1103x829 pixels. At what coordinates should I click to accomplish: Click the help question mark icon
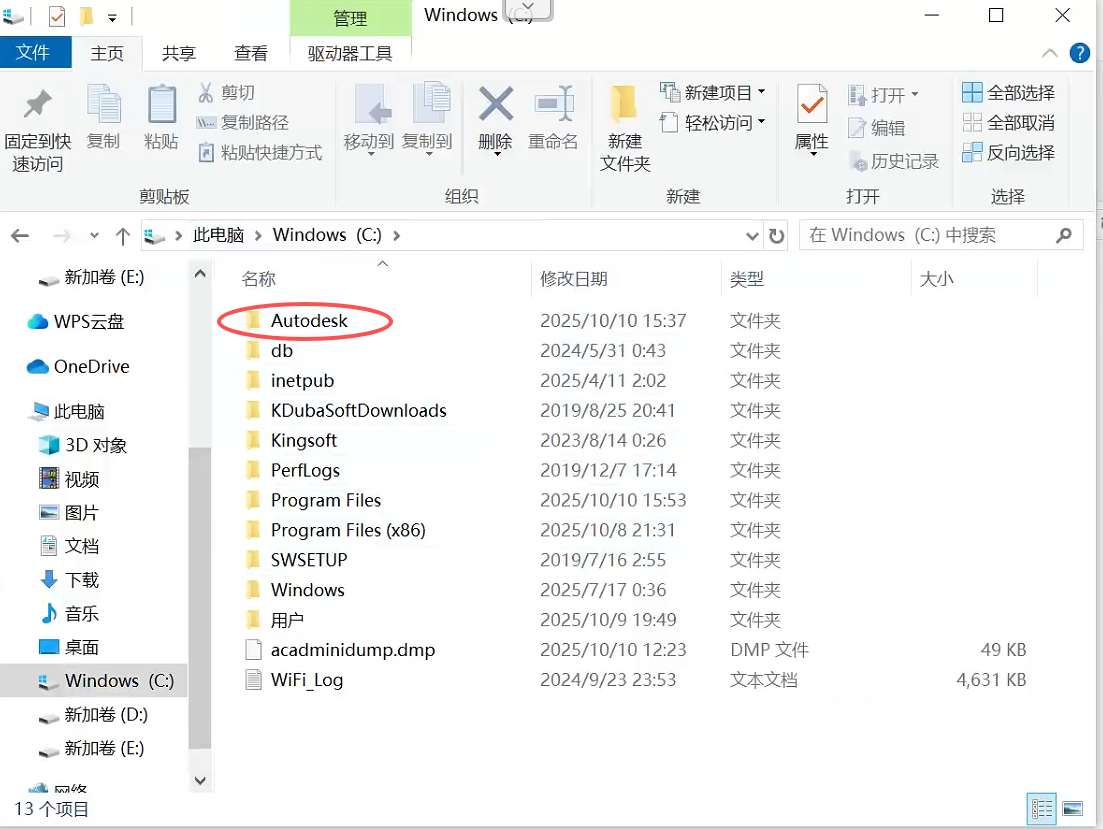(1080, 53)
